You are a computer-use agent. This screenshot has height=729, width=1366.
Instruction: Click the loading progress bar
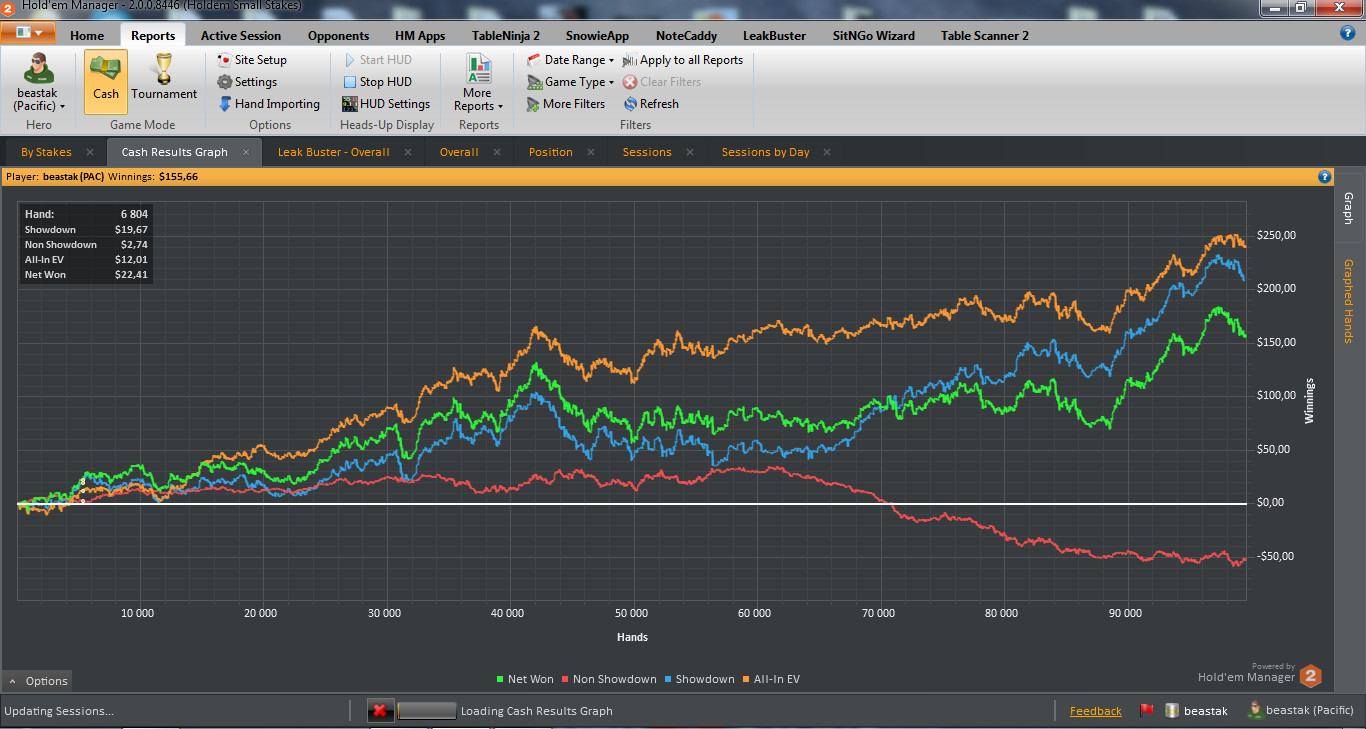(x=427, y=711)
